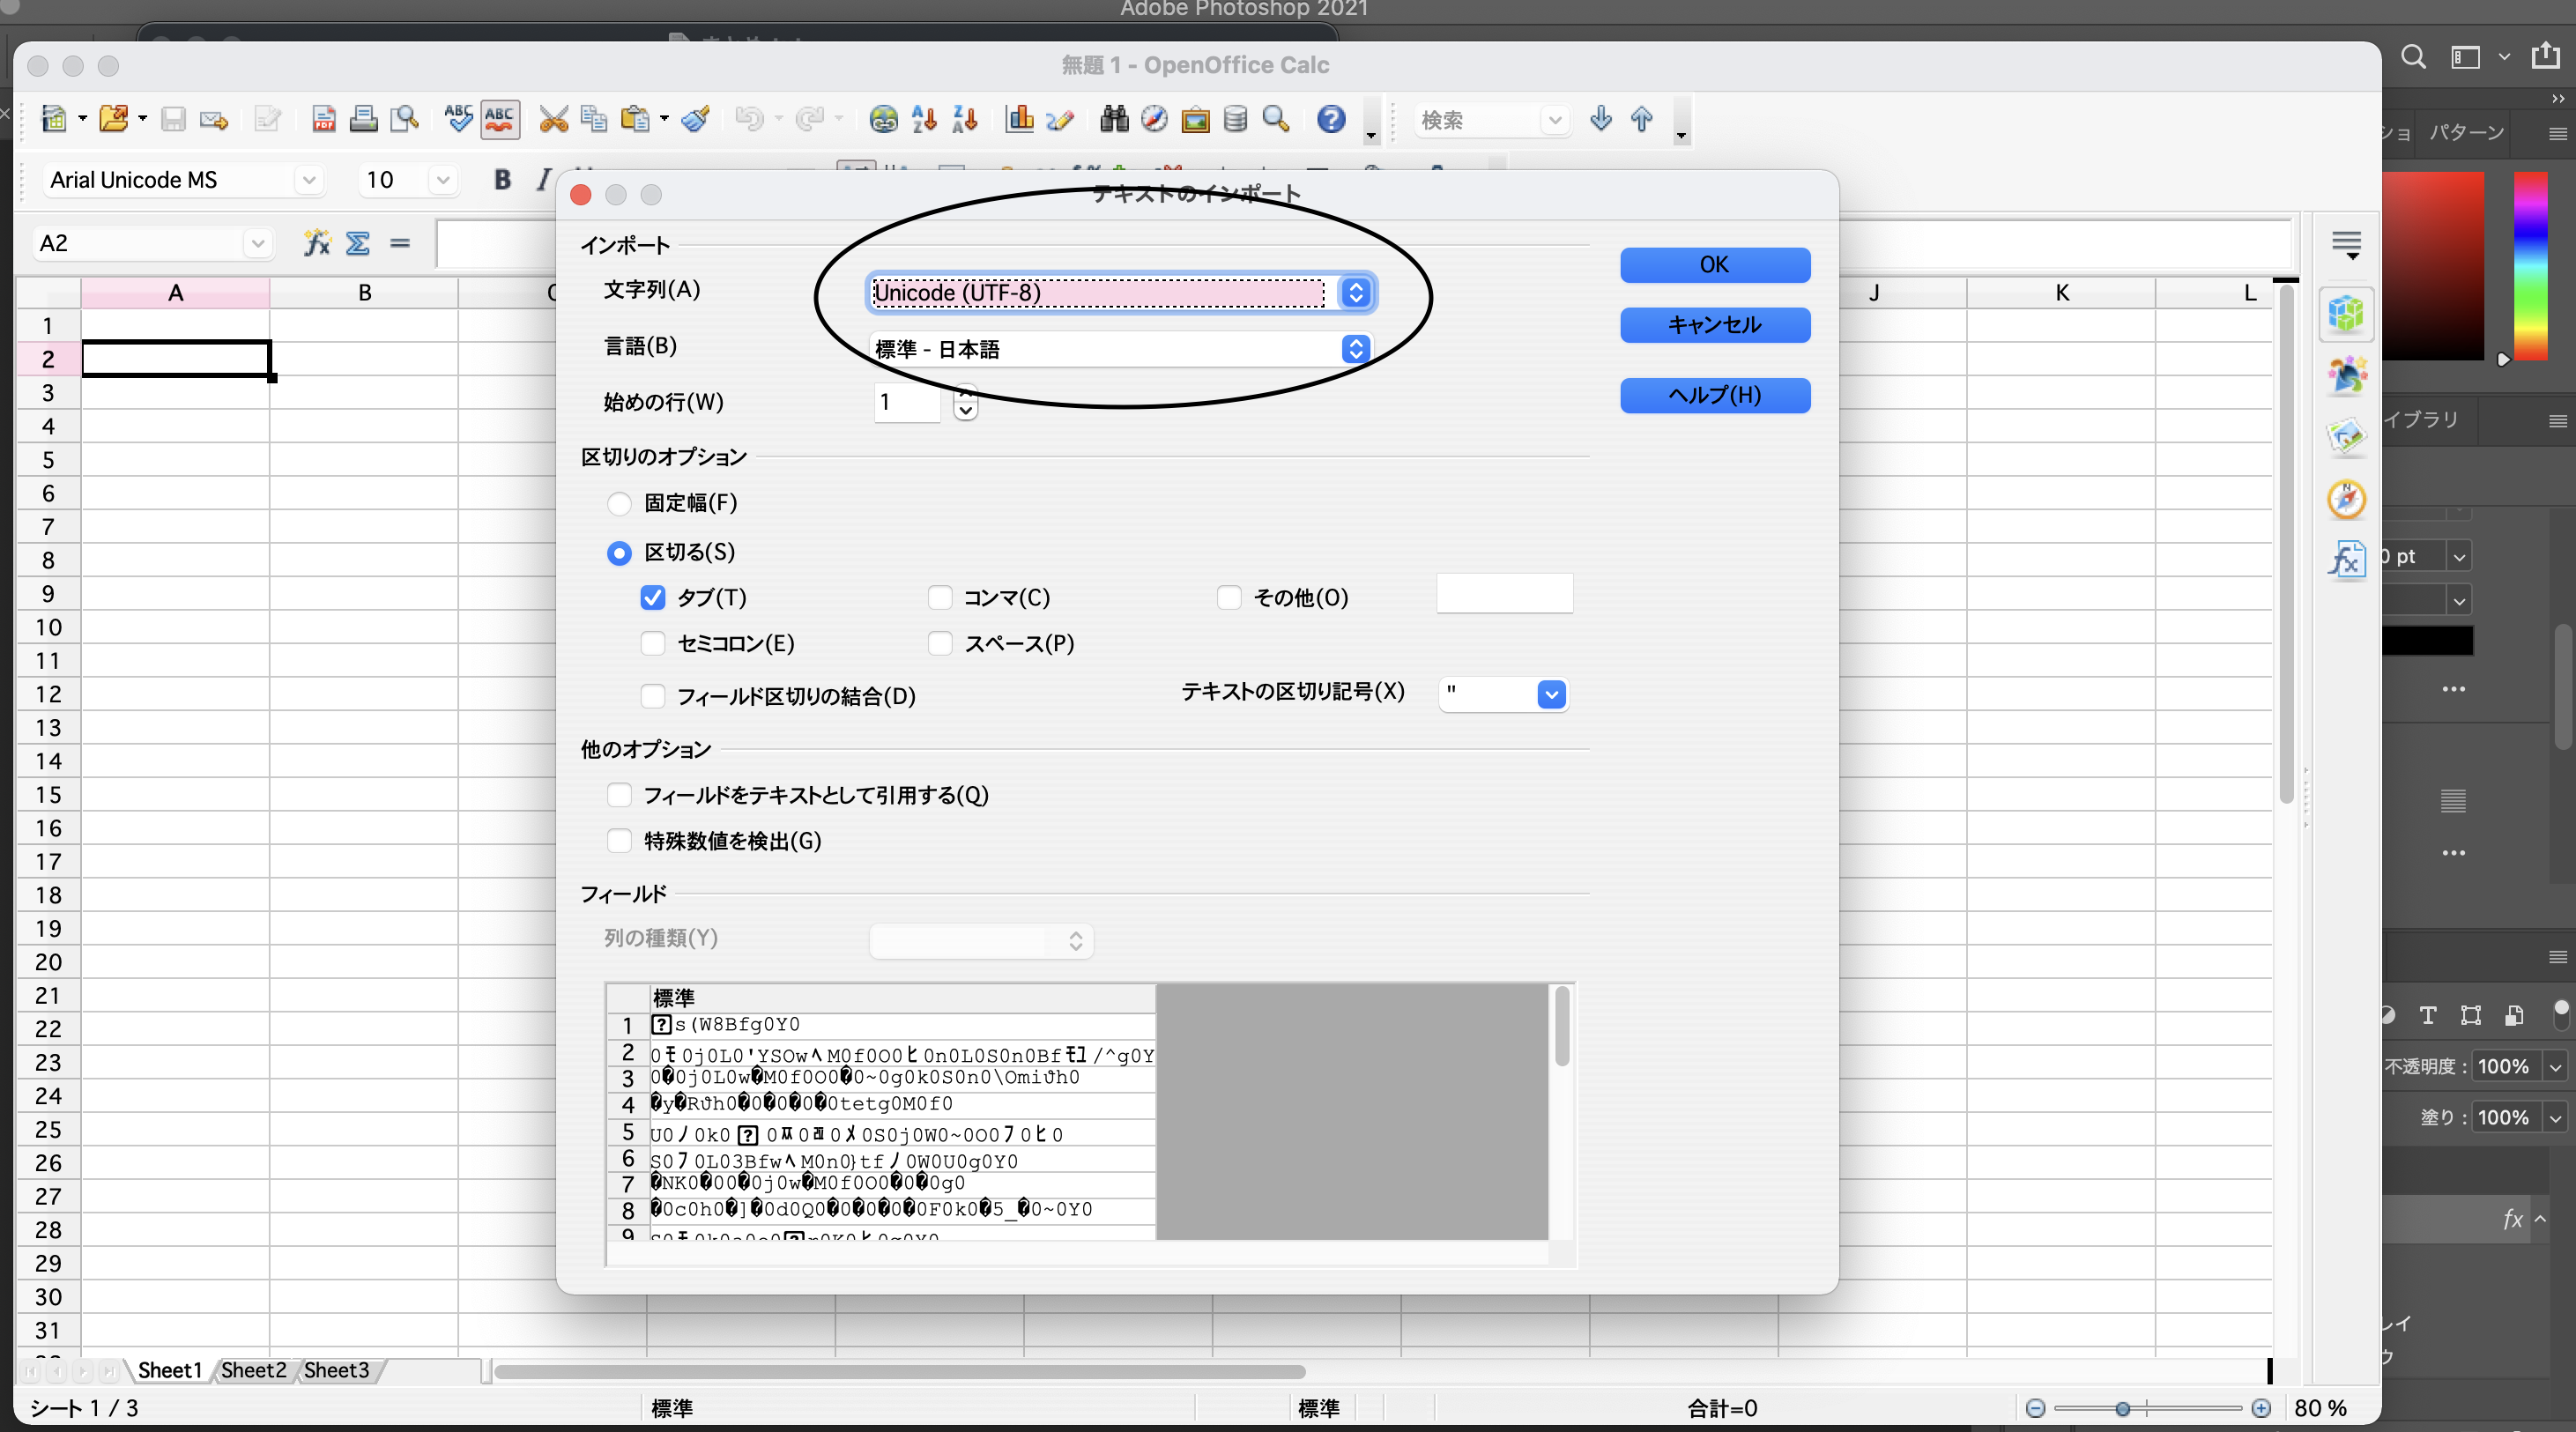This screenshot has width=2576, height=1432.
Task: Uncheck the タブ(T) delimiter checkbox
Action: point(654,597)
